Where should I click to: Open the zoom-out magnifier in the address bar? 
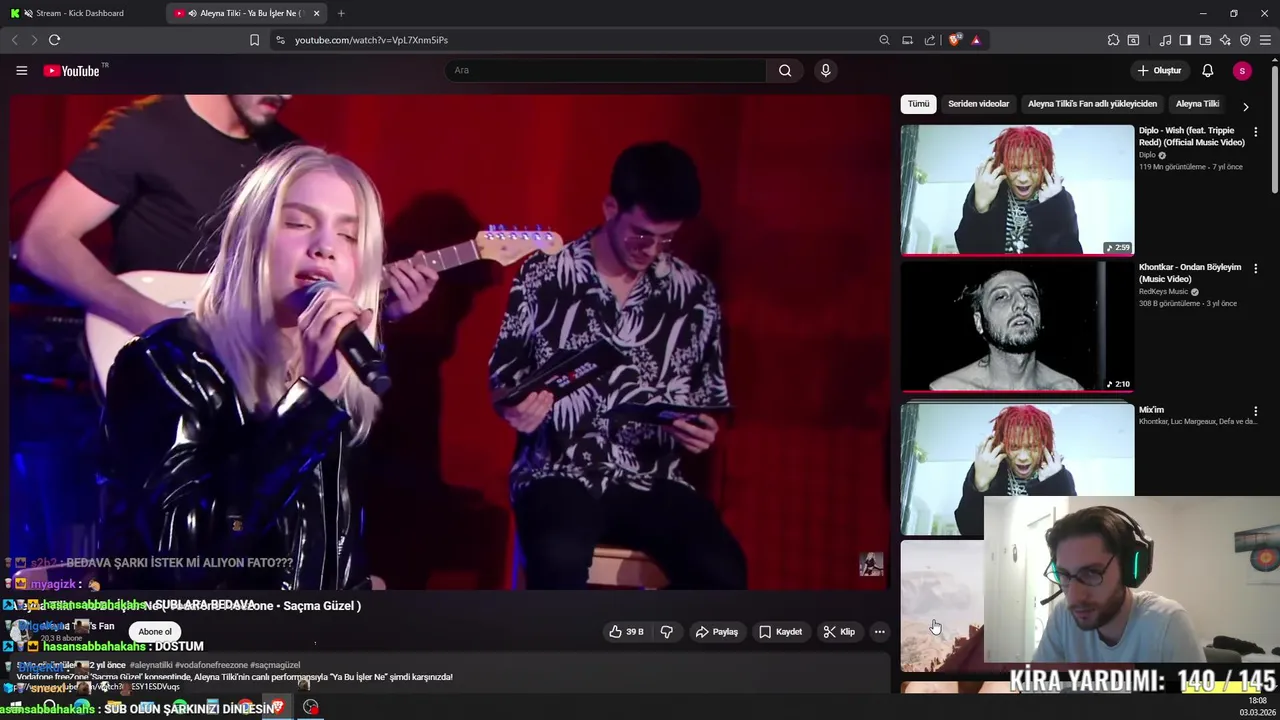[x=884, y=40]
